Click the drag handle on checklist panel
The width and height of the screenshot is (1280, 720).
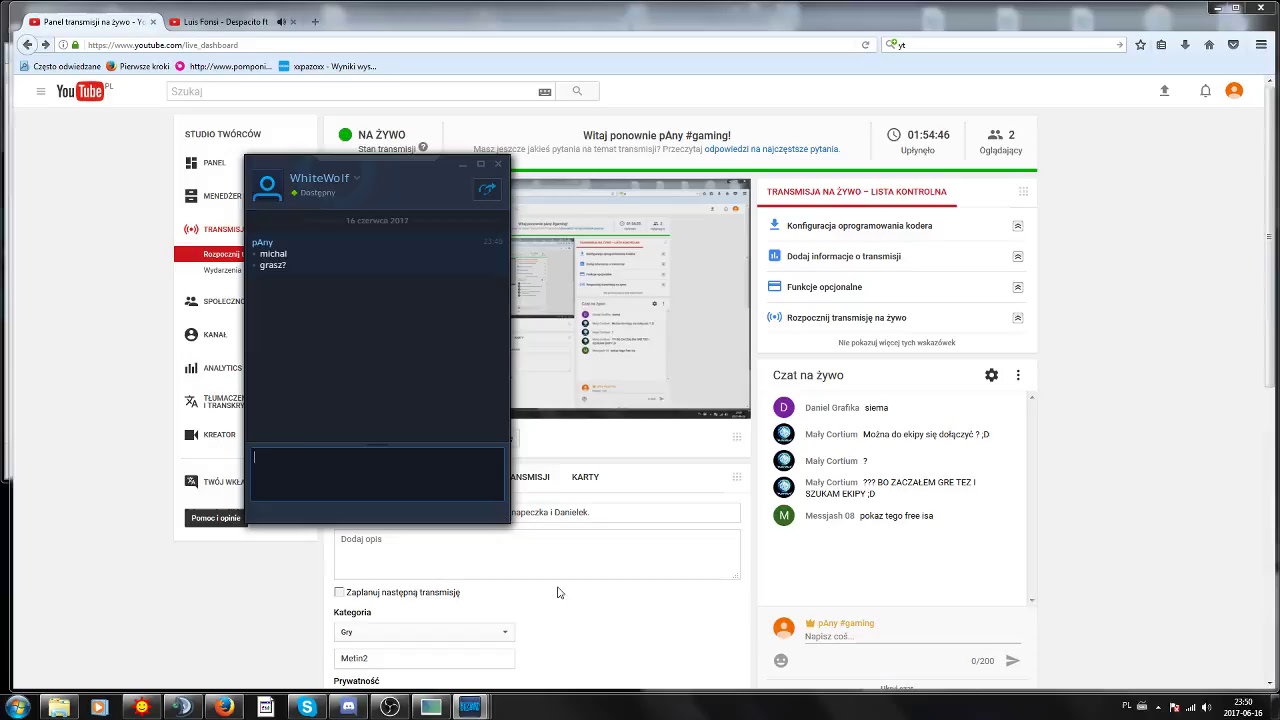point(1023,191)
